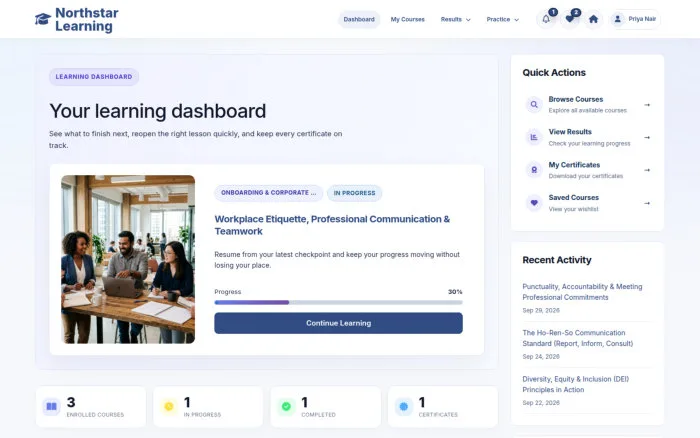Click the Northstar Learning graduation cap logo
This screenshot has width=700, height=438.
tap(43, 19)
